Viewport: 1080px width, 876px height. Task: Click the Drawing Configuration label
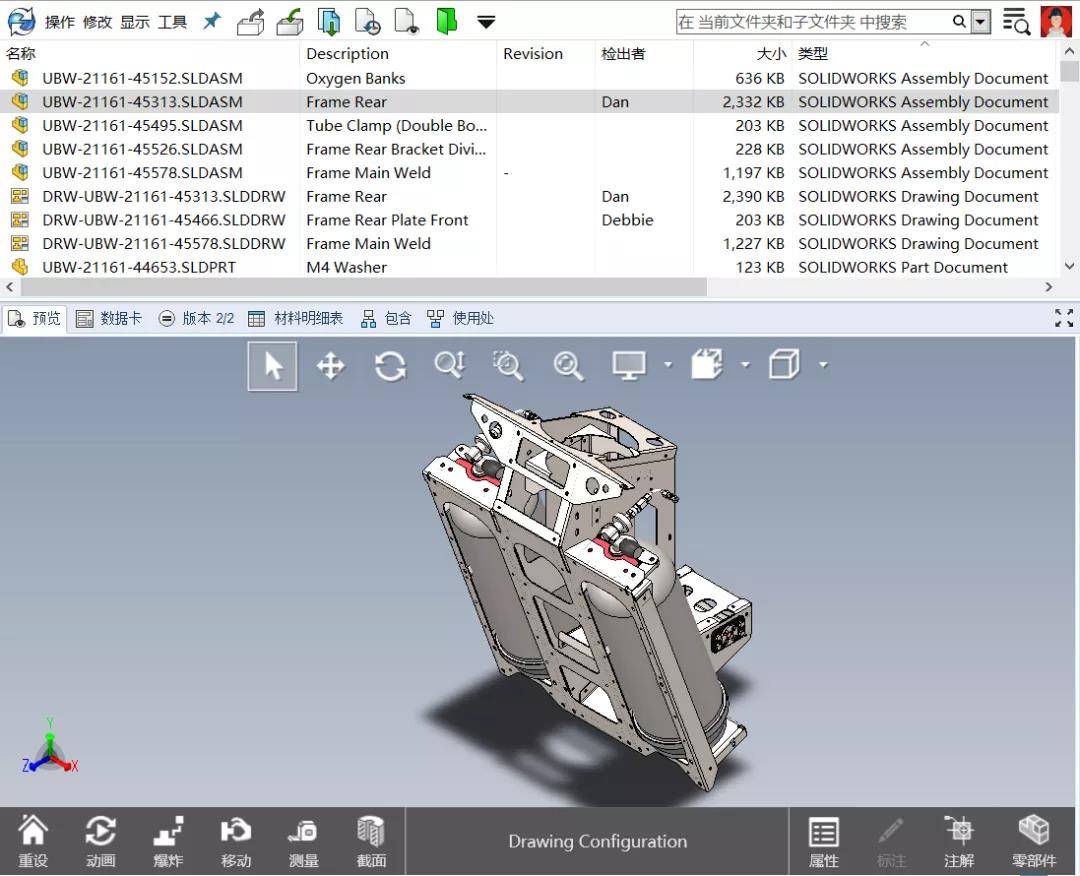tap(597, 842)
